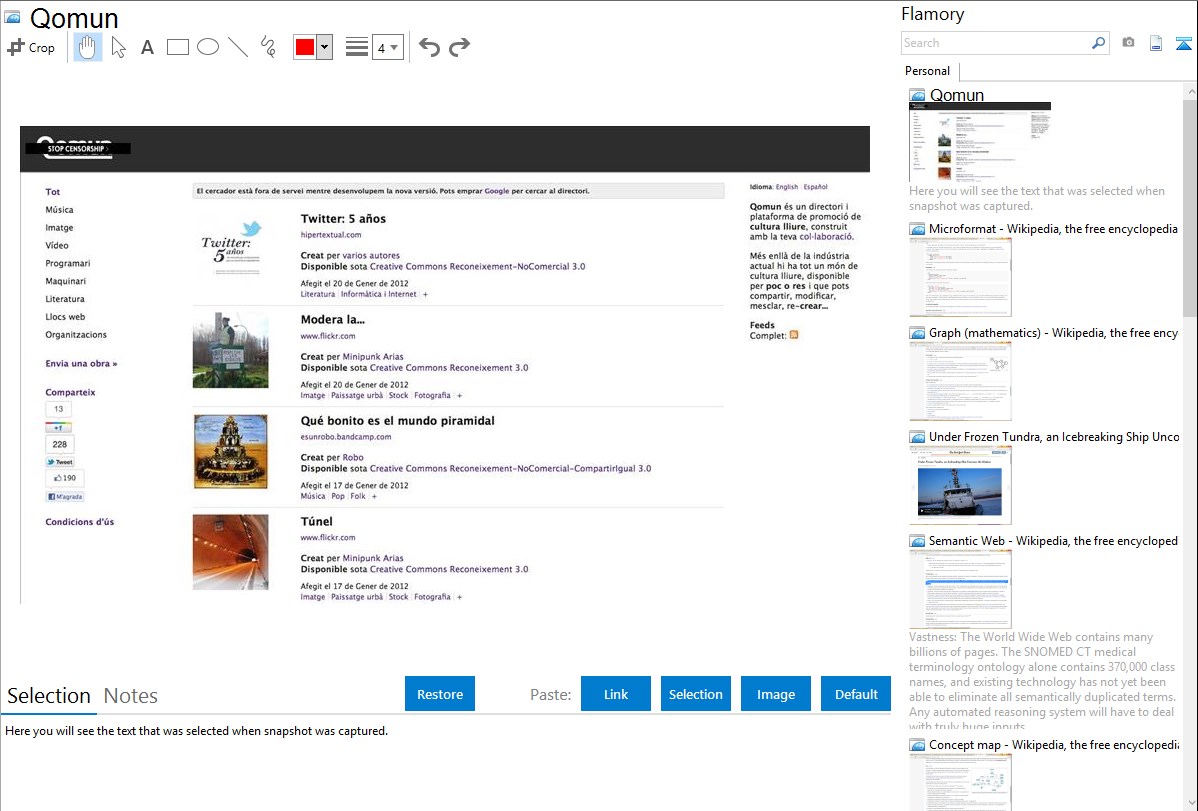
Task: Click the magnifier search icon
Action: point(1098,43)
